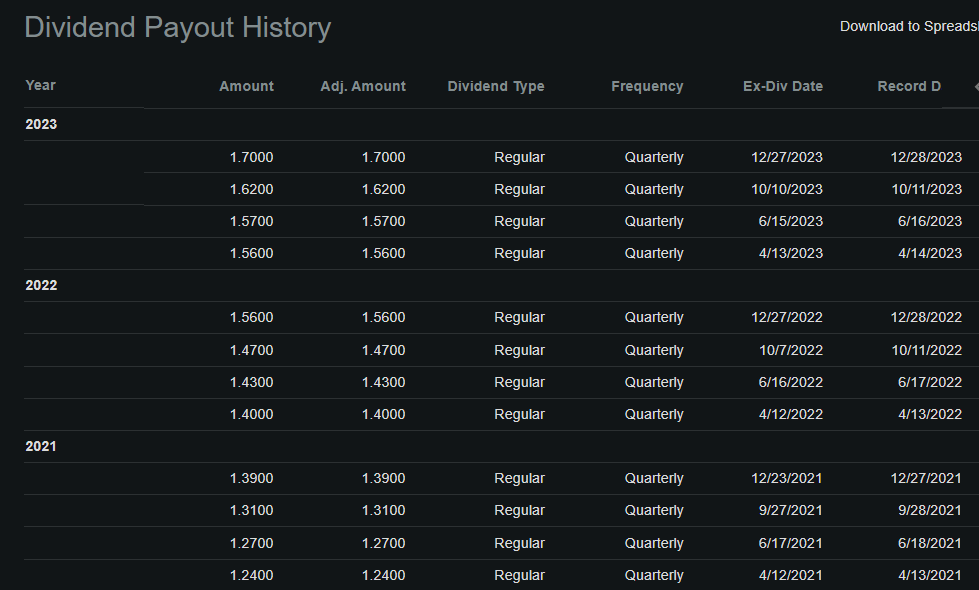Click the column scroll arrow beside Record Date

975,87
